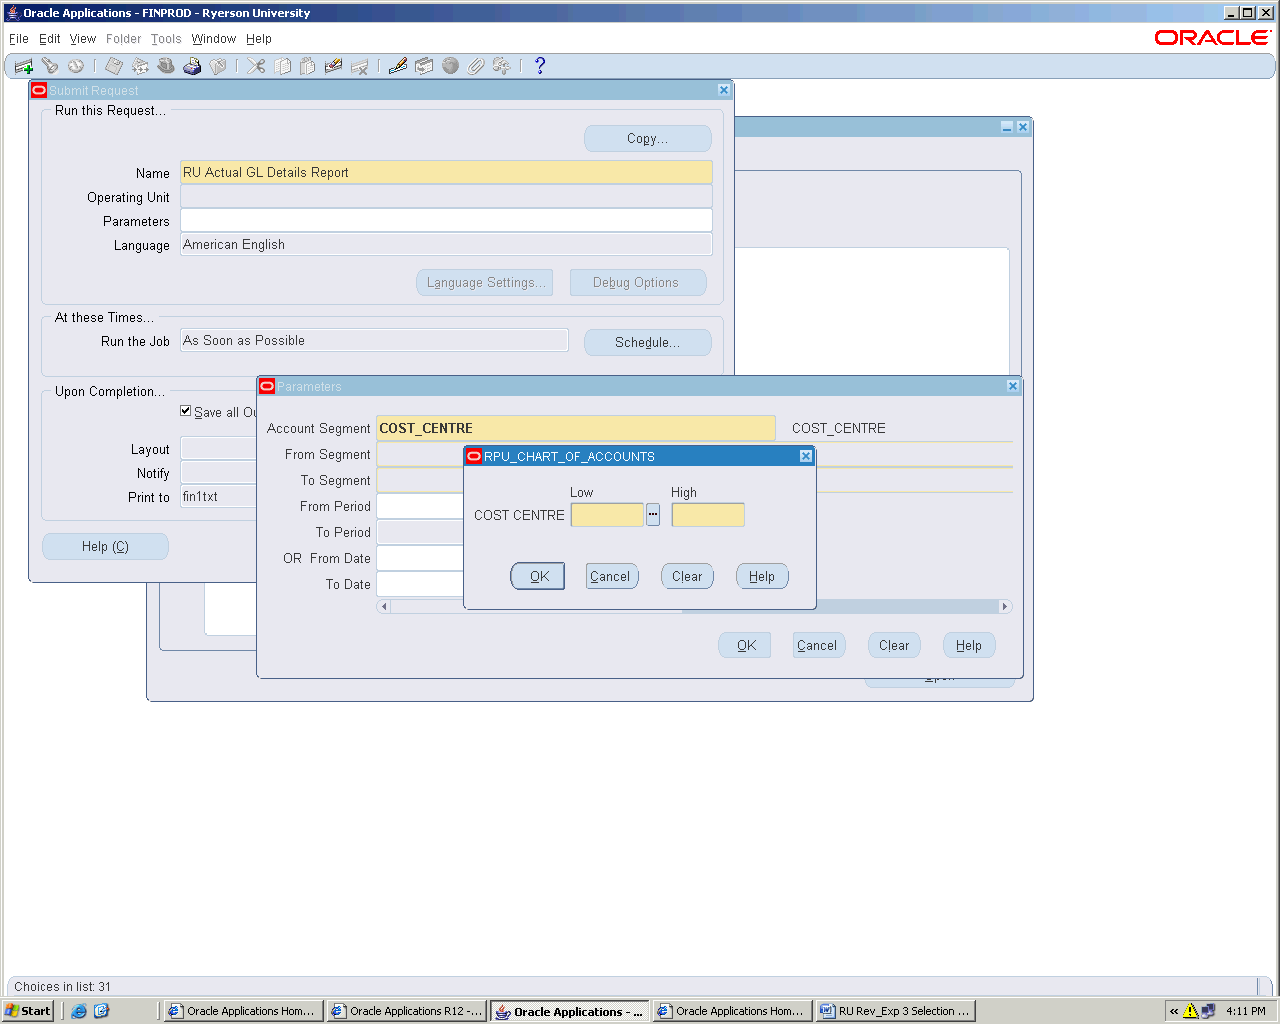Image resolution: width=1280 pixels, height=1024 pixels.
Task: Click the New record toolbar icon
Action: click(x=24, y=66)
